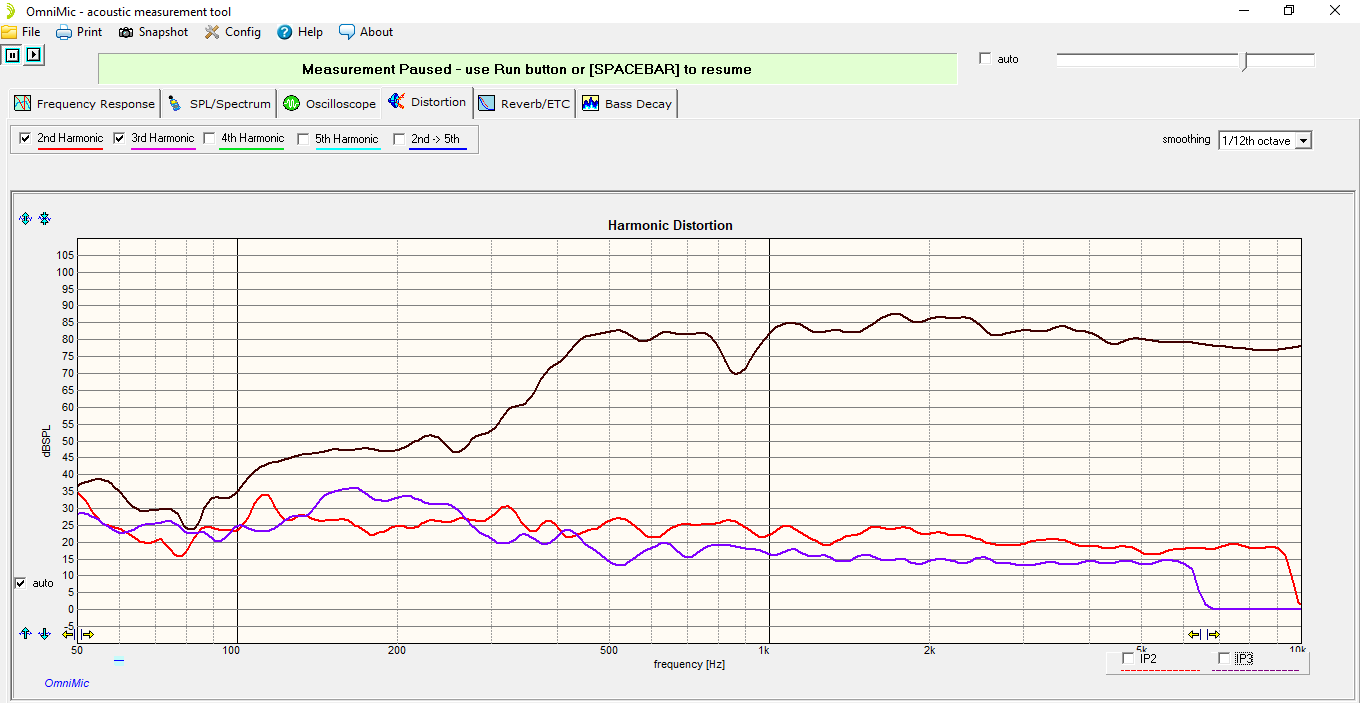Switch to the Frequency Response tab

point(85,103)
